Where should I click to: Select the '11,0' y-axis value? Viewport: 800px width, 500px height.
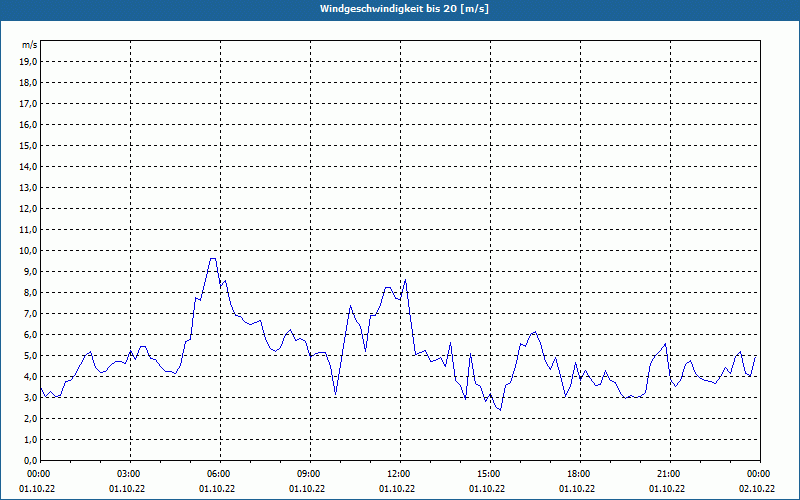(28, 230)
